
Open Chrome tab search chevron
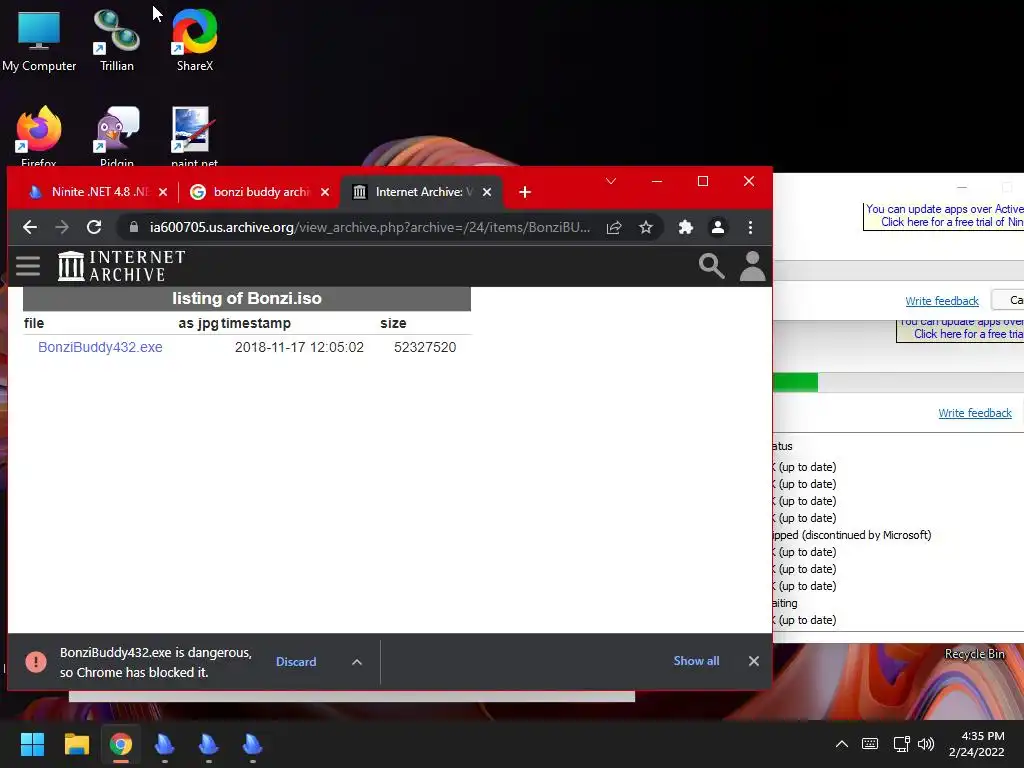tap(611, 182)
